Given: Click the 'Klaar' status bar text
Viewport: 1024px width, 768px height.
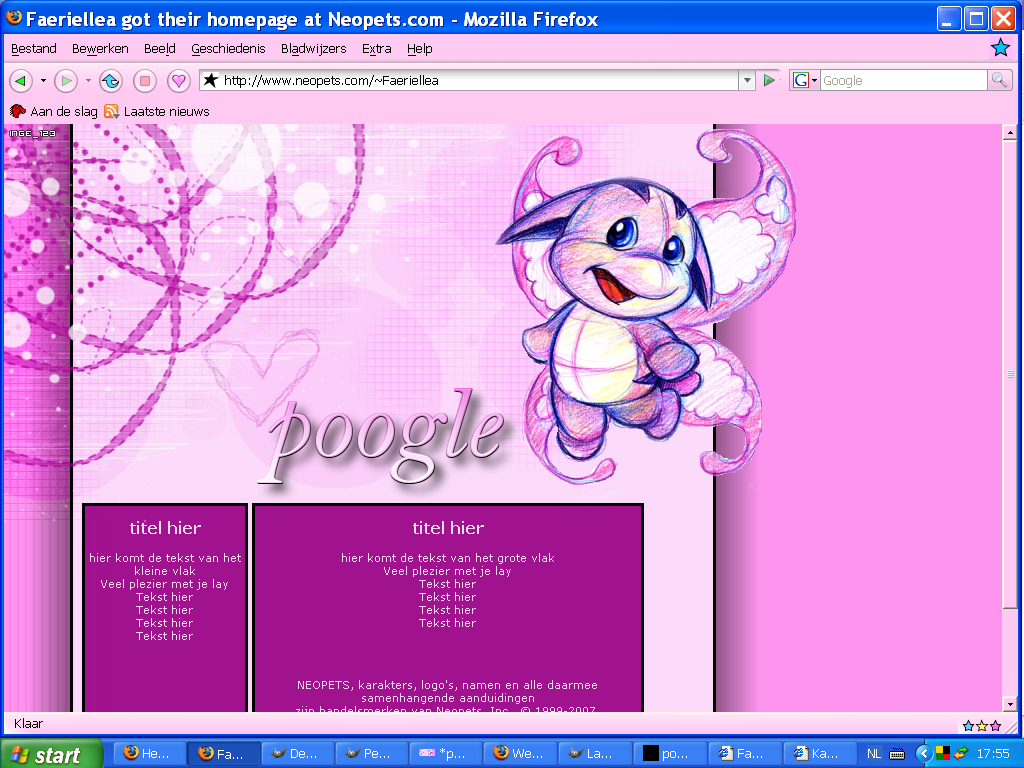Looking at the screenshot, I should click(x=28, y=724).
